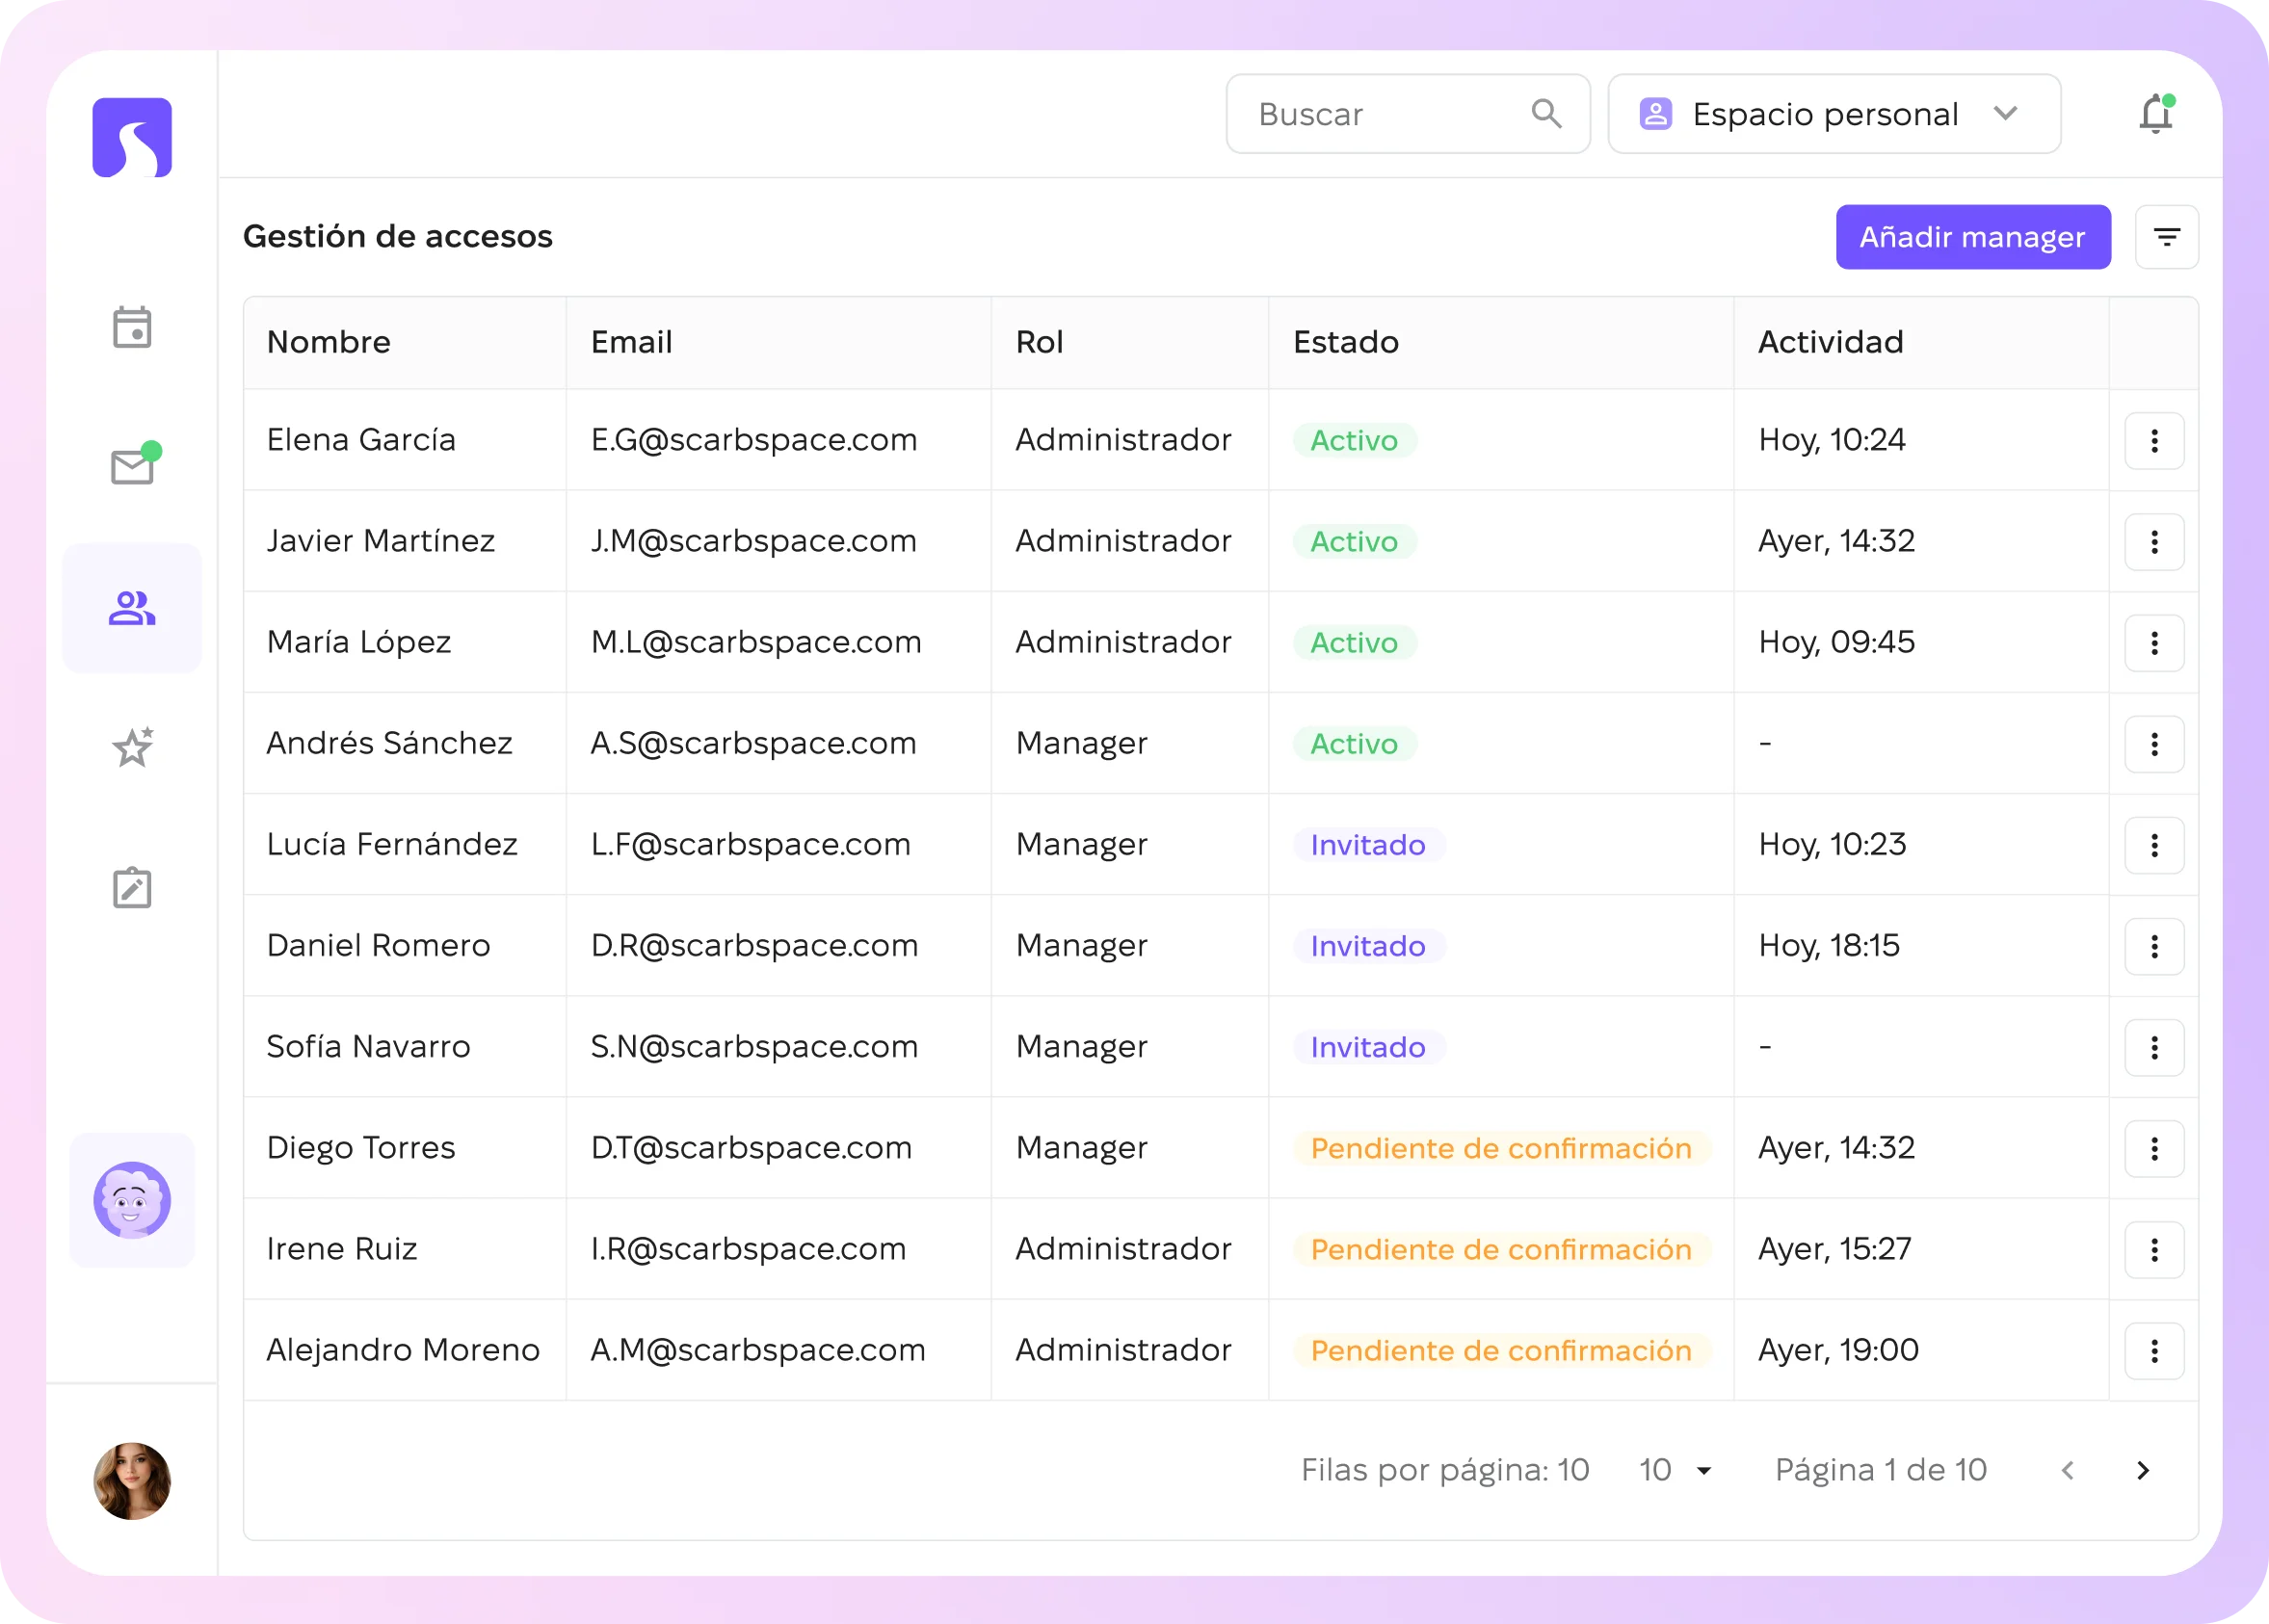Select the name Alejandro Moreno
The height and width of the screenshot is (1624, 2269).
click(x=403, y=1350)
